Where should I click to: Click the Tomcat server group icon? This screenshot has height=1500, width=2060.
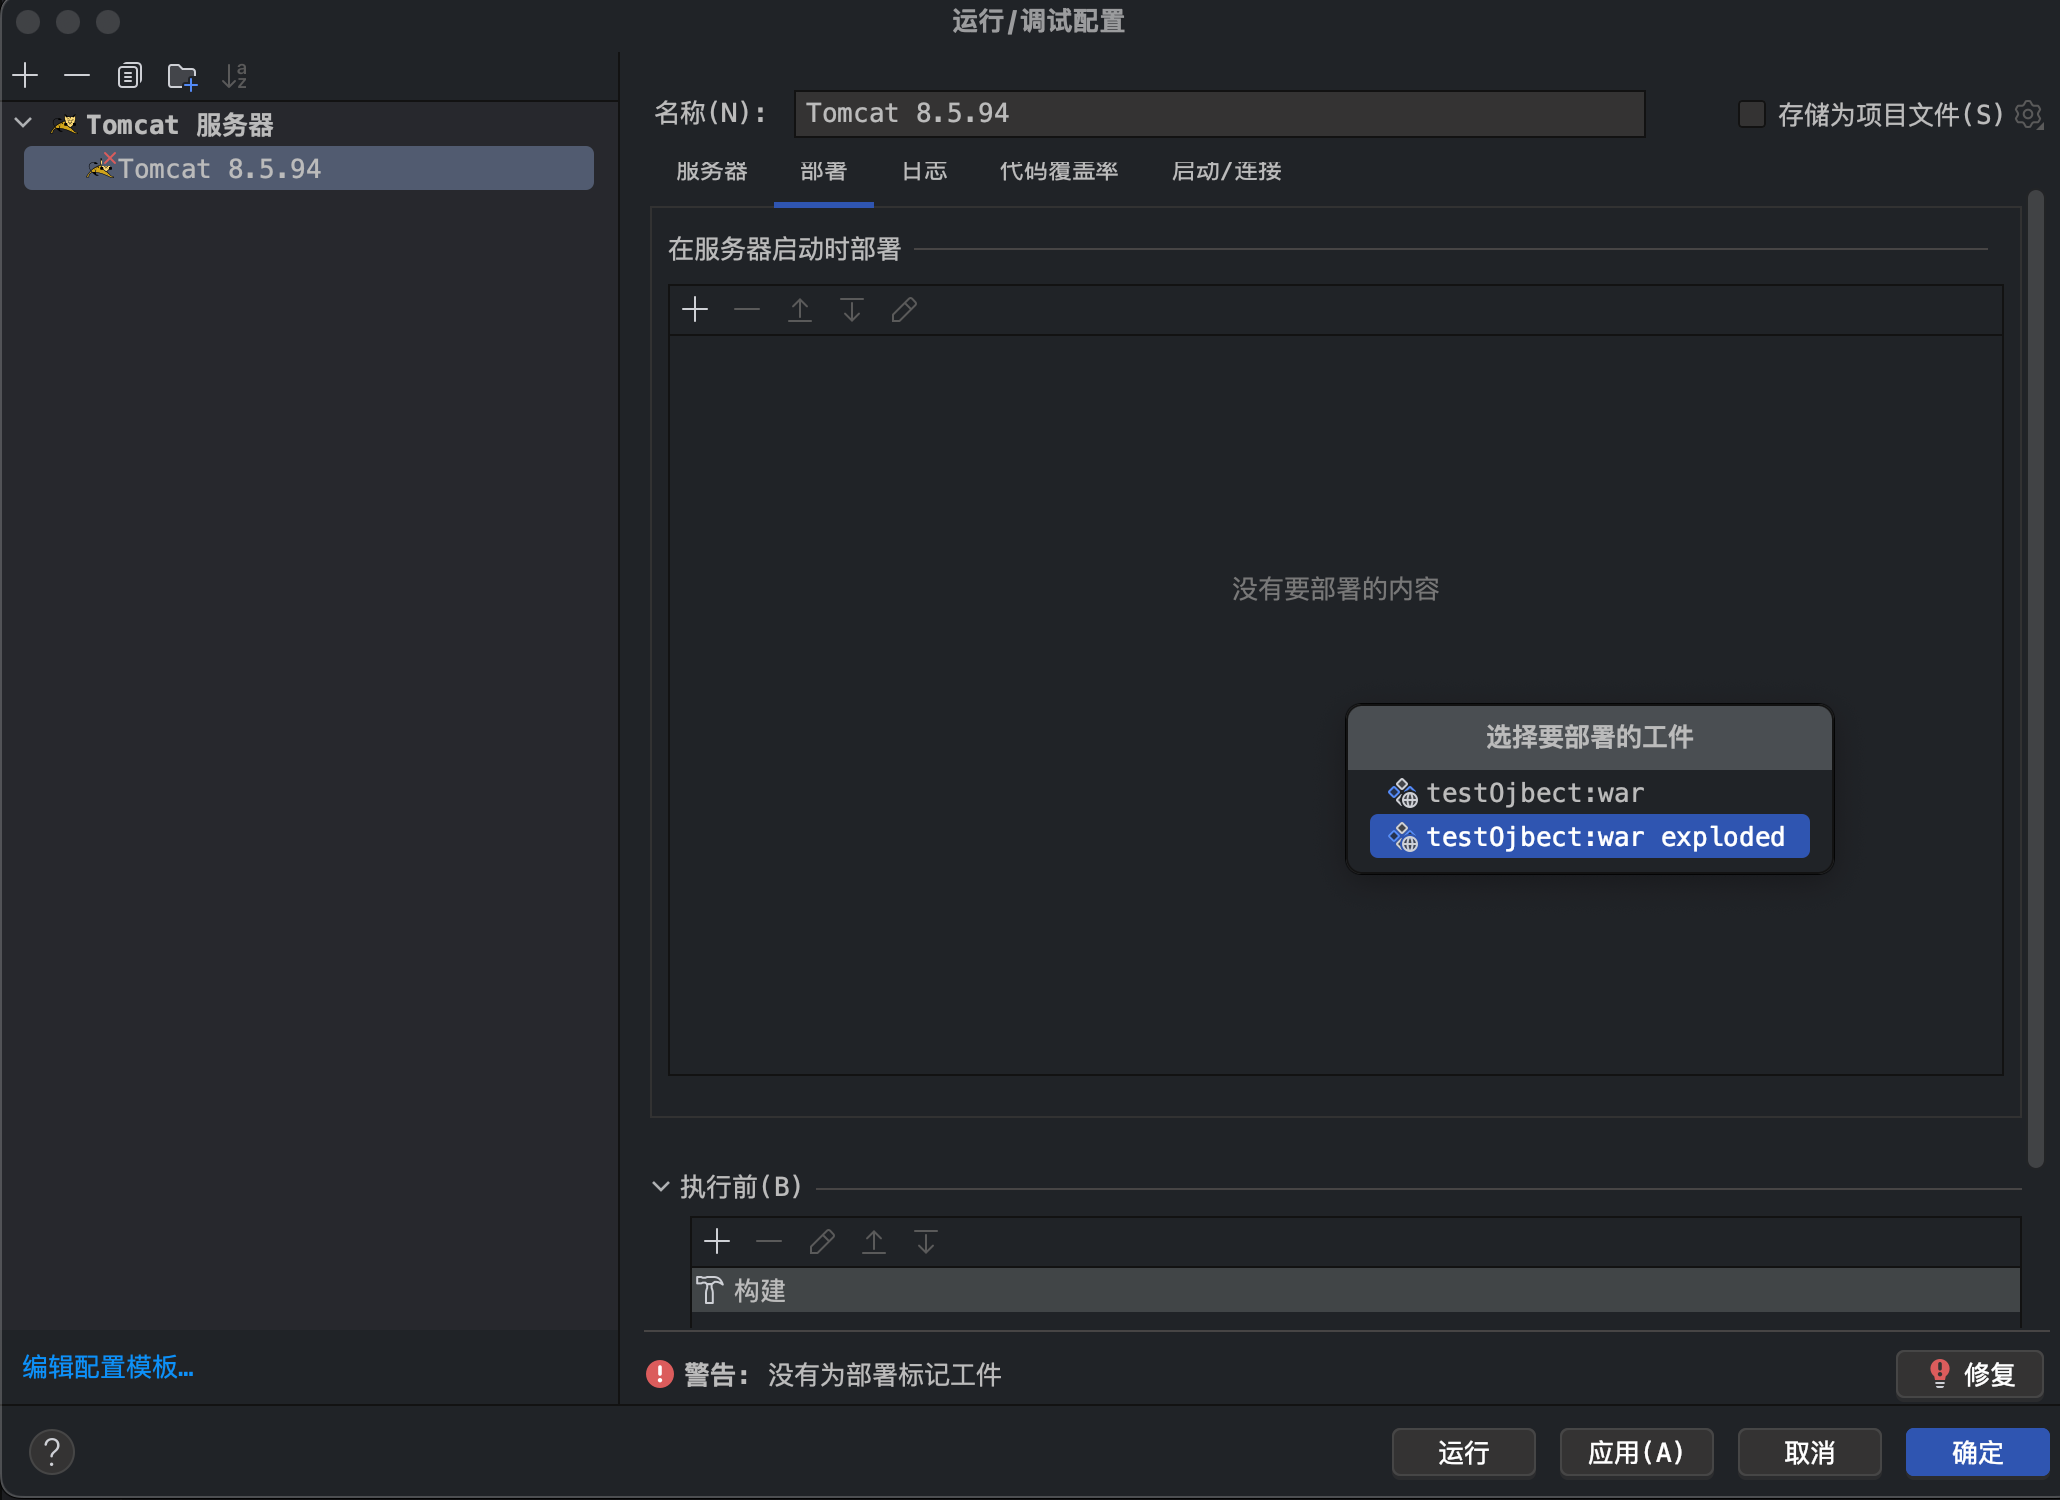(x=64, y=124)
